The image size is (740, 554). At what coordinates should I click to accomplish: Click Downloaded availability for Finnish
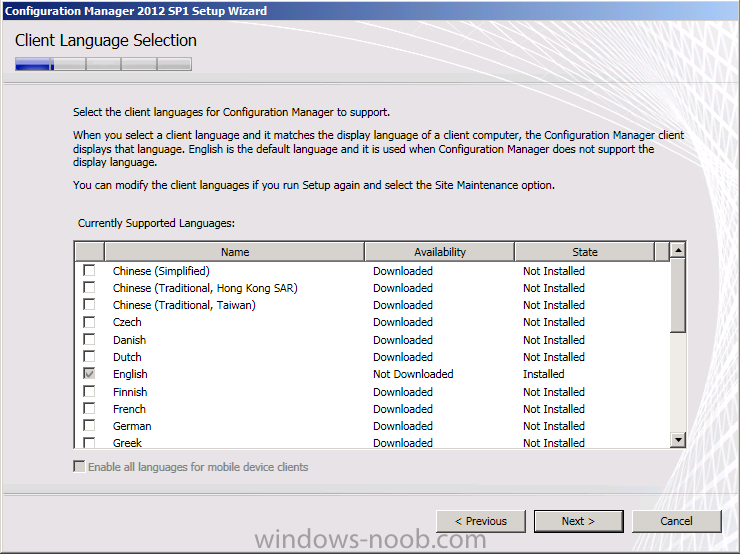click(403, 392)
